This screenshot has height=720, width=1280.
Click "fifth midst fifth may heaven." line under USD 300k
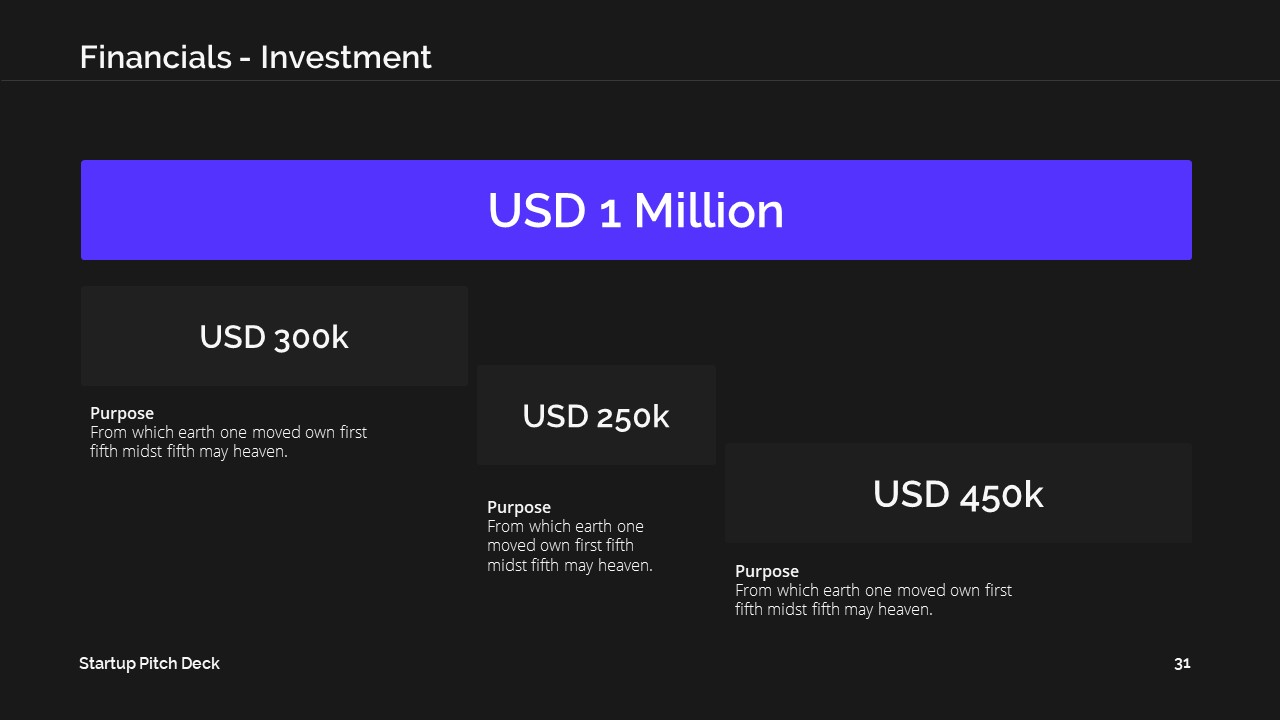click(x=189, y=451)
